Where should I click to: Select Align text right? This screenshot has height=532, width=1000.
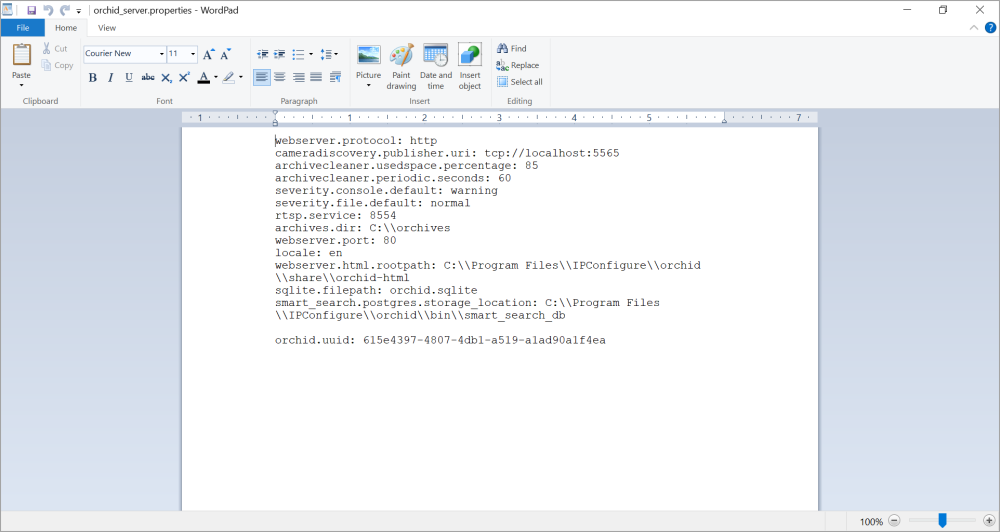click(298, 77)
